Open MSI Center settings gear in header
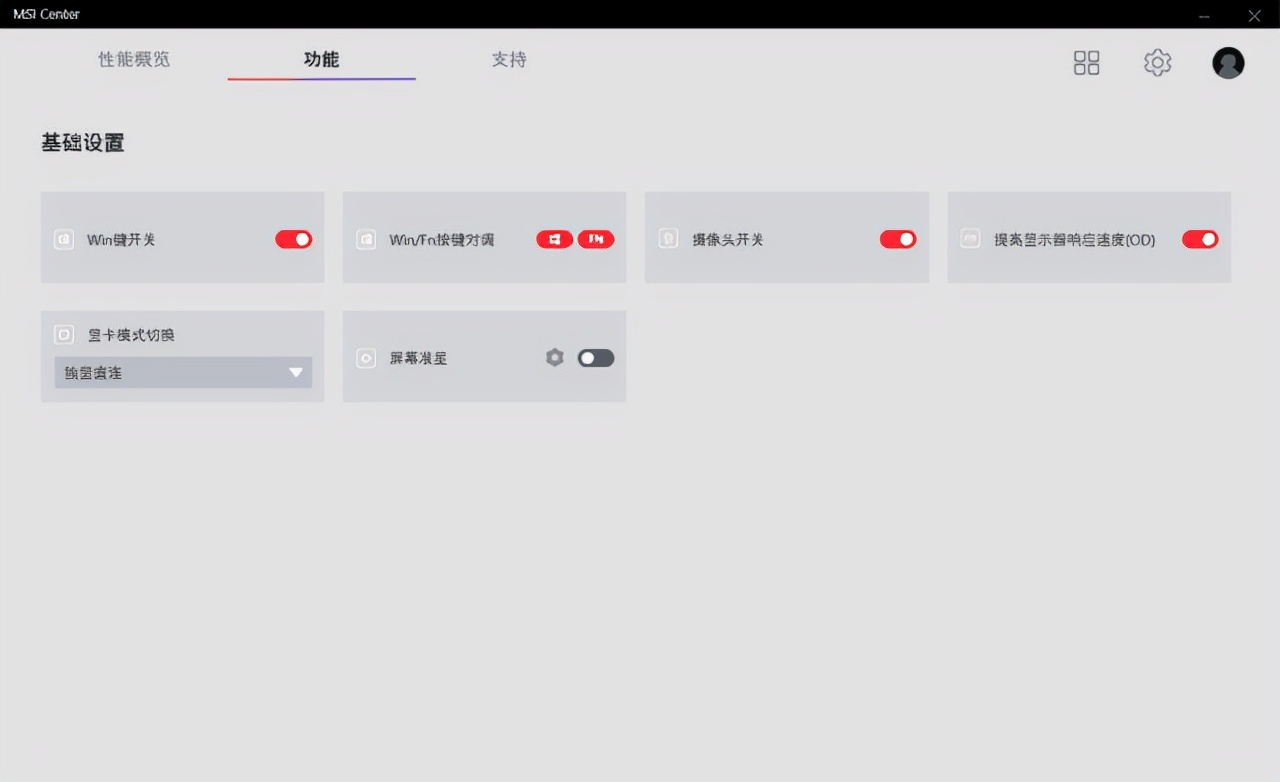 click(1157, 63)
